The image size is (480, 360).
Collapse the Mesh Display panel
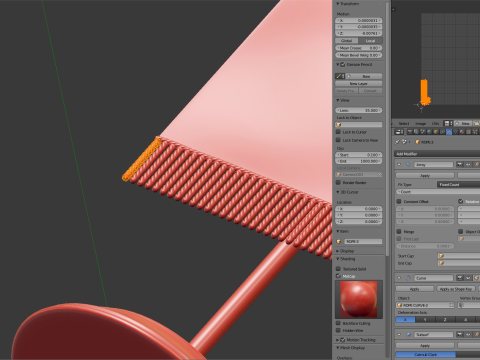(338, 348)
